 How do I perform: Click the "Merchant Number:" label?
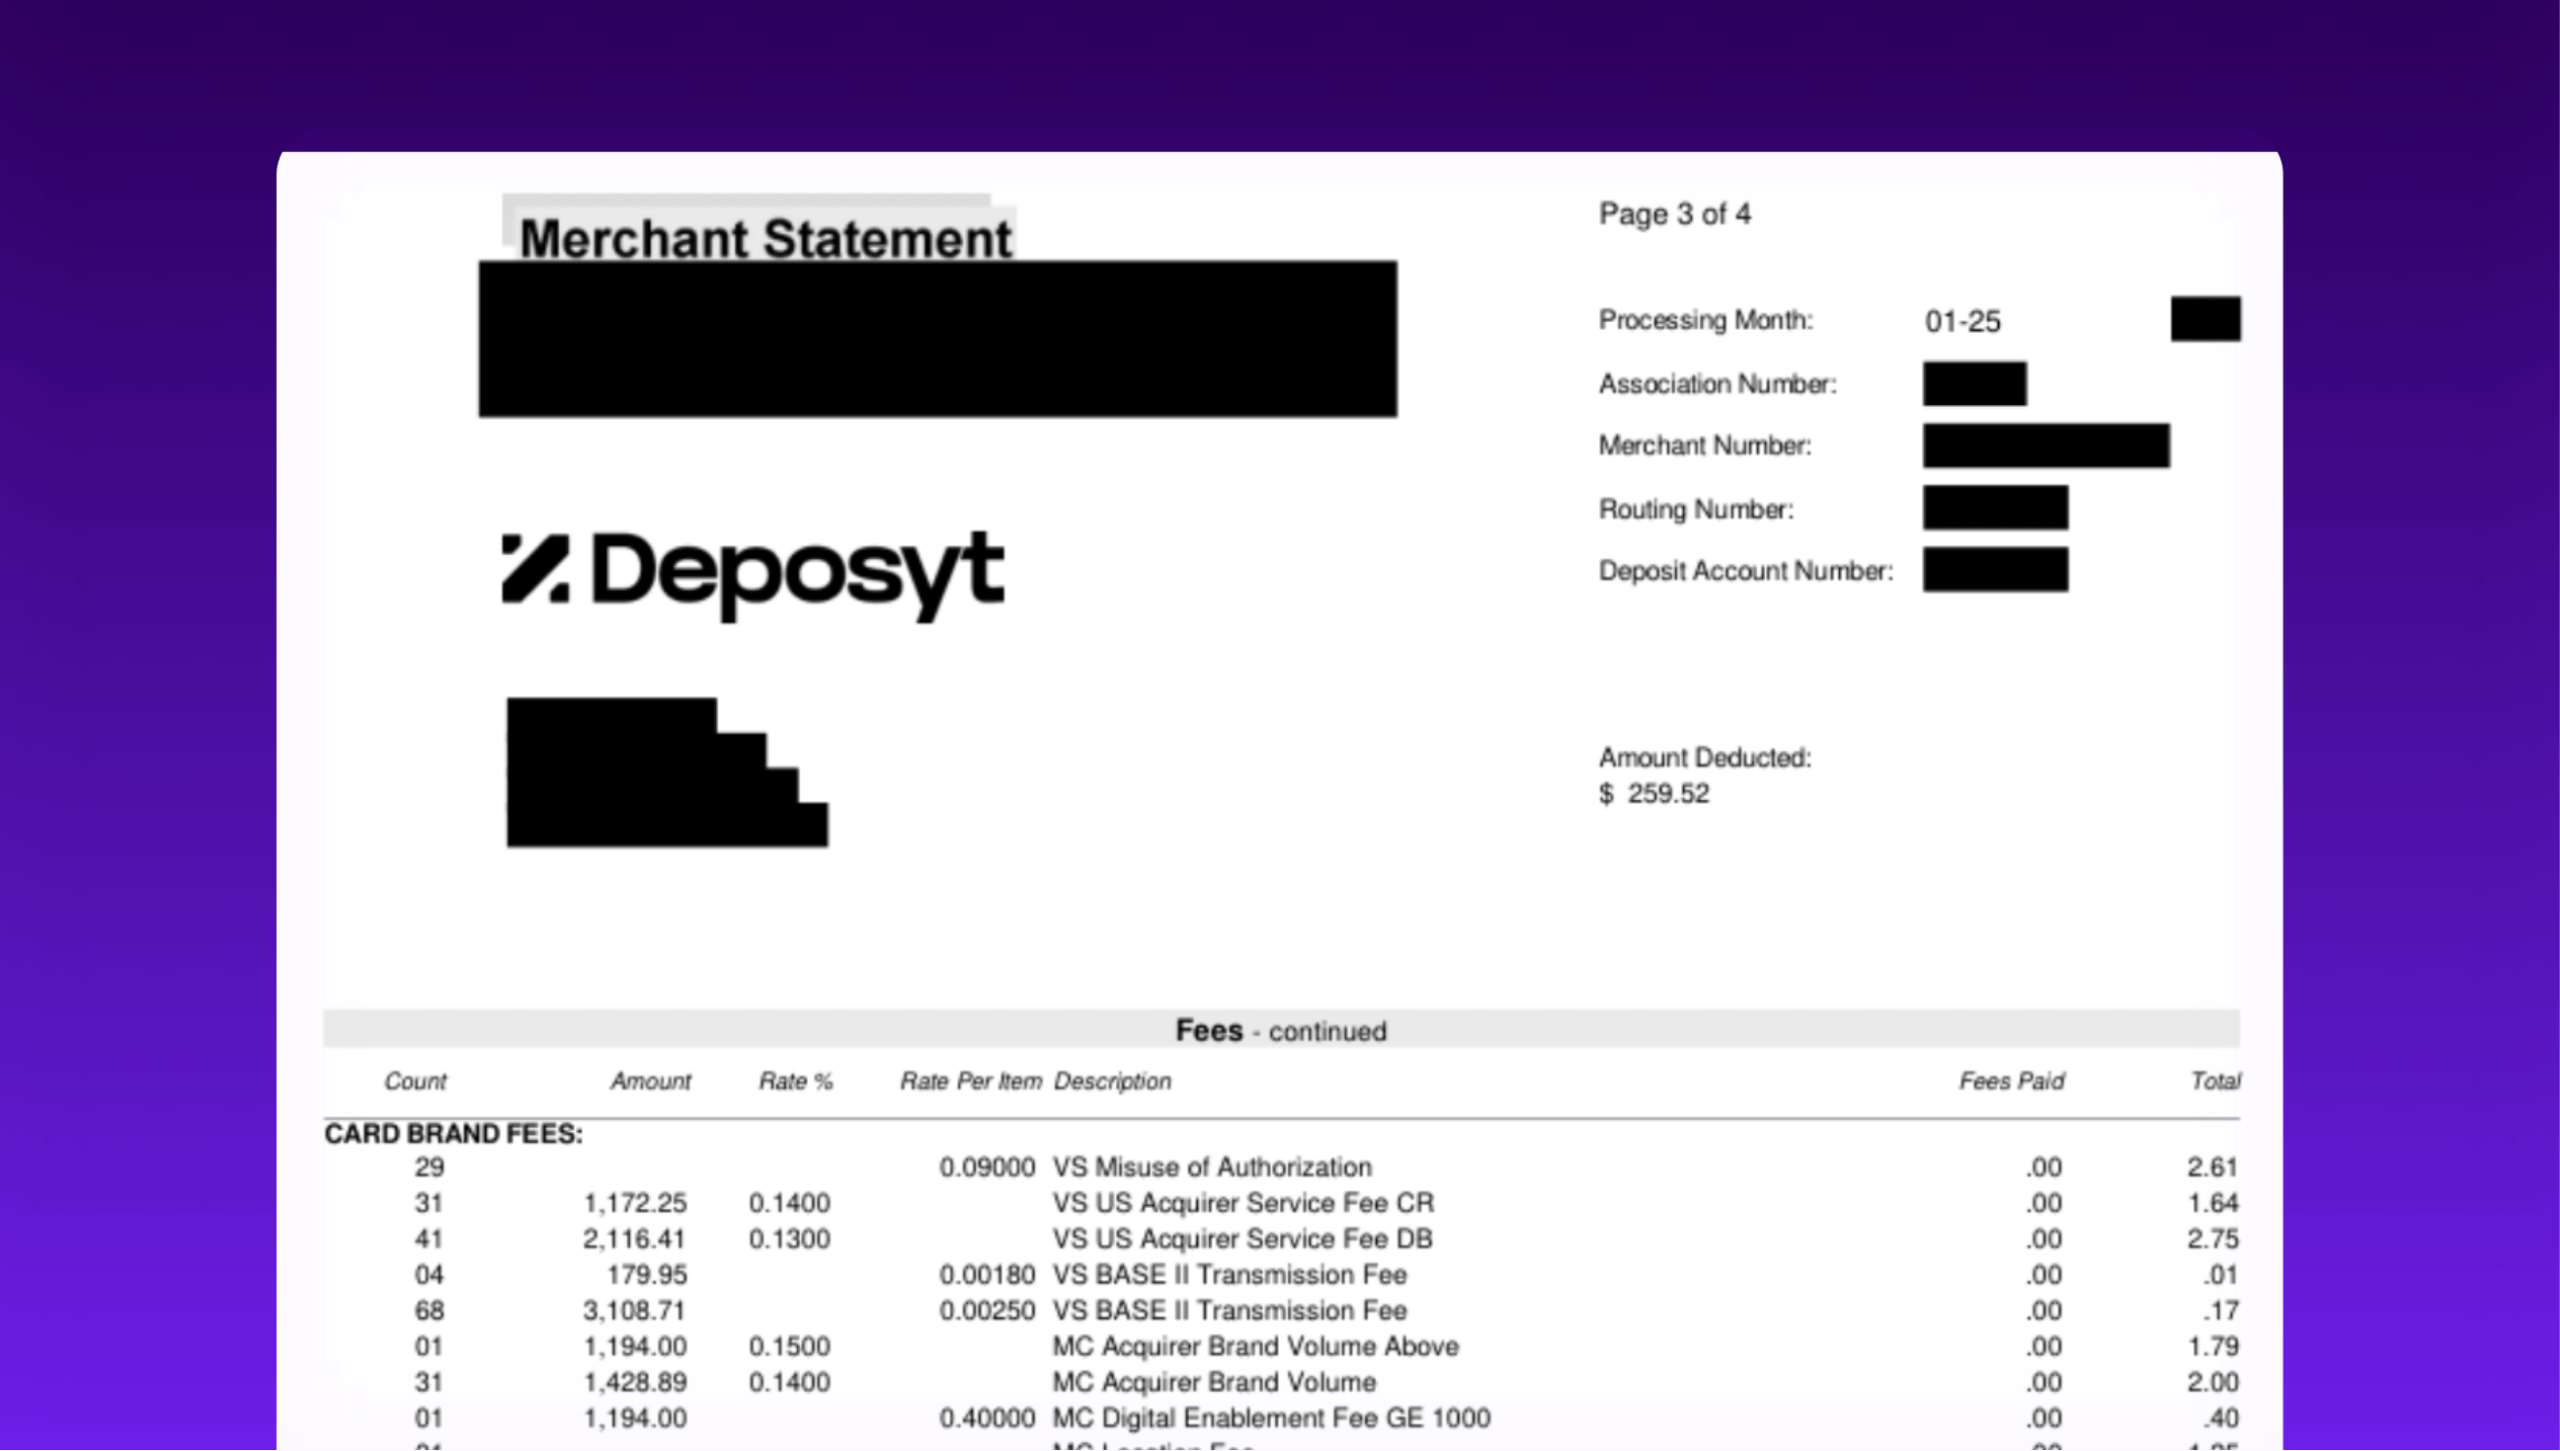1705,445
